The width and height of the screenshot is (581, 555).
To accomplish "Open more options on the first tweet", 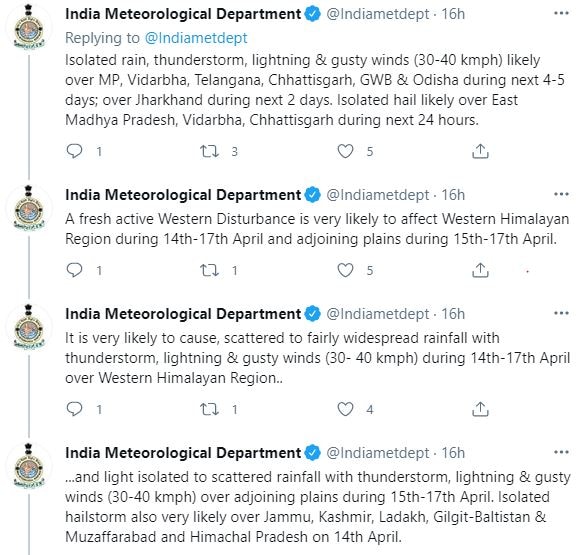I will pos(561,14).
